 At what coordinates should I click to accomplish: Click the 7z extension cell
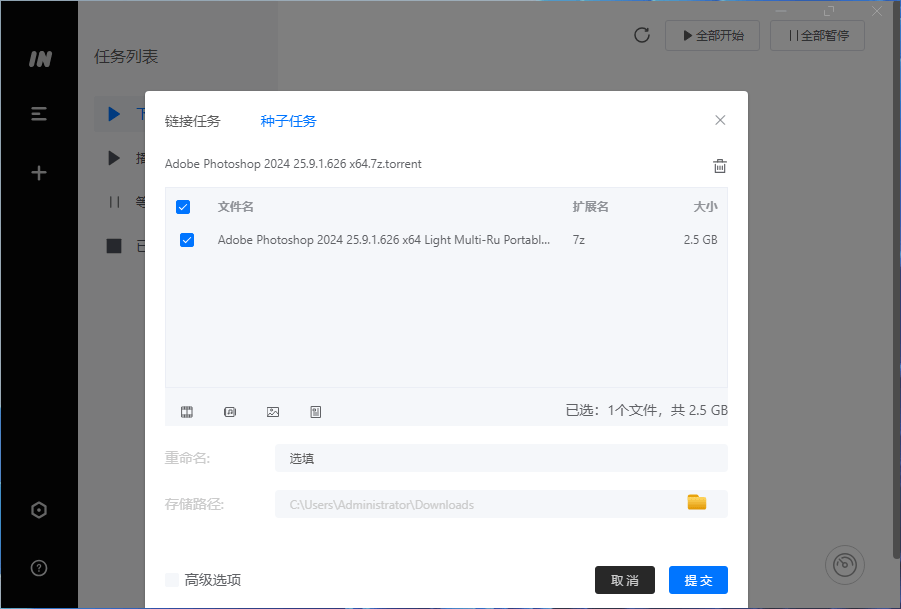point(579,240)
